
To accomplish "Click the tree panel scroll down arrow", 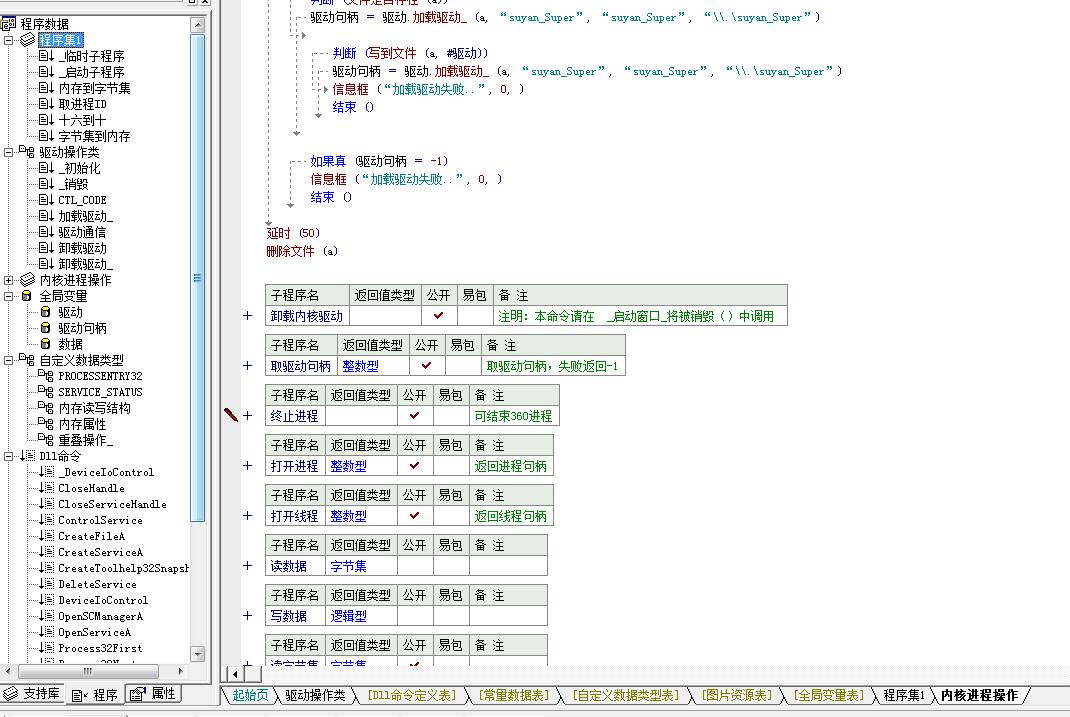I will point(197,654).
